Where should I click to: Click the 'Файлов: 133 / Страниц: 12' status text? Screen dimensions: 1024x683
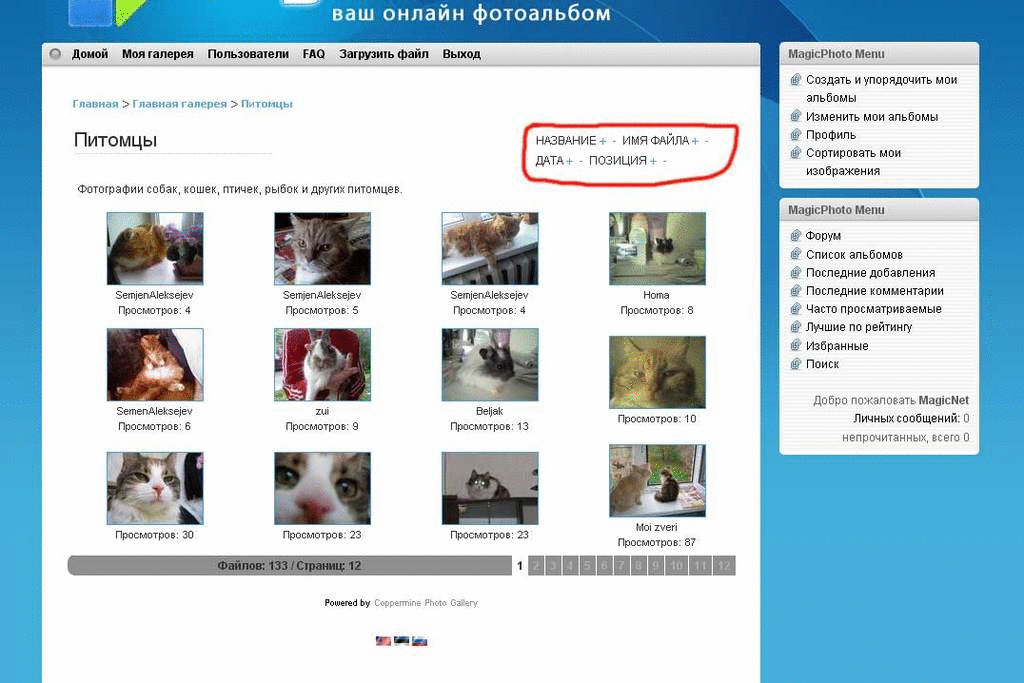click(289, 566)
